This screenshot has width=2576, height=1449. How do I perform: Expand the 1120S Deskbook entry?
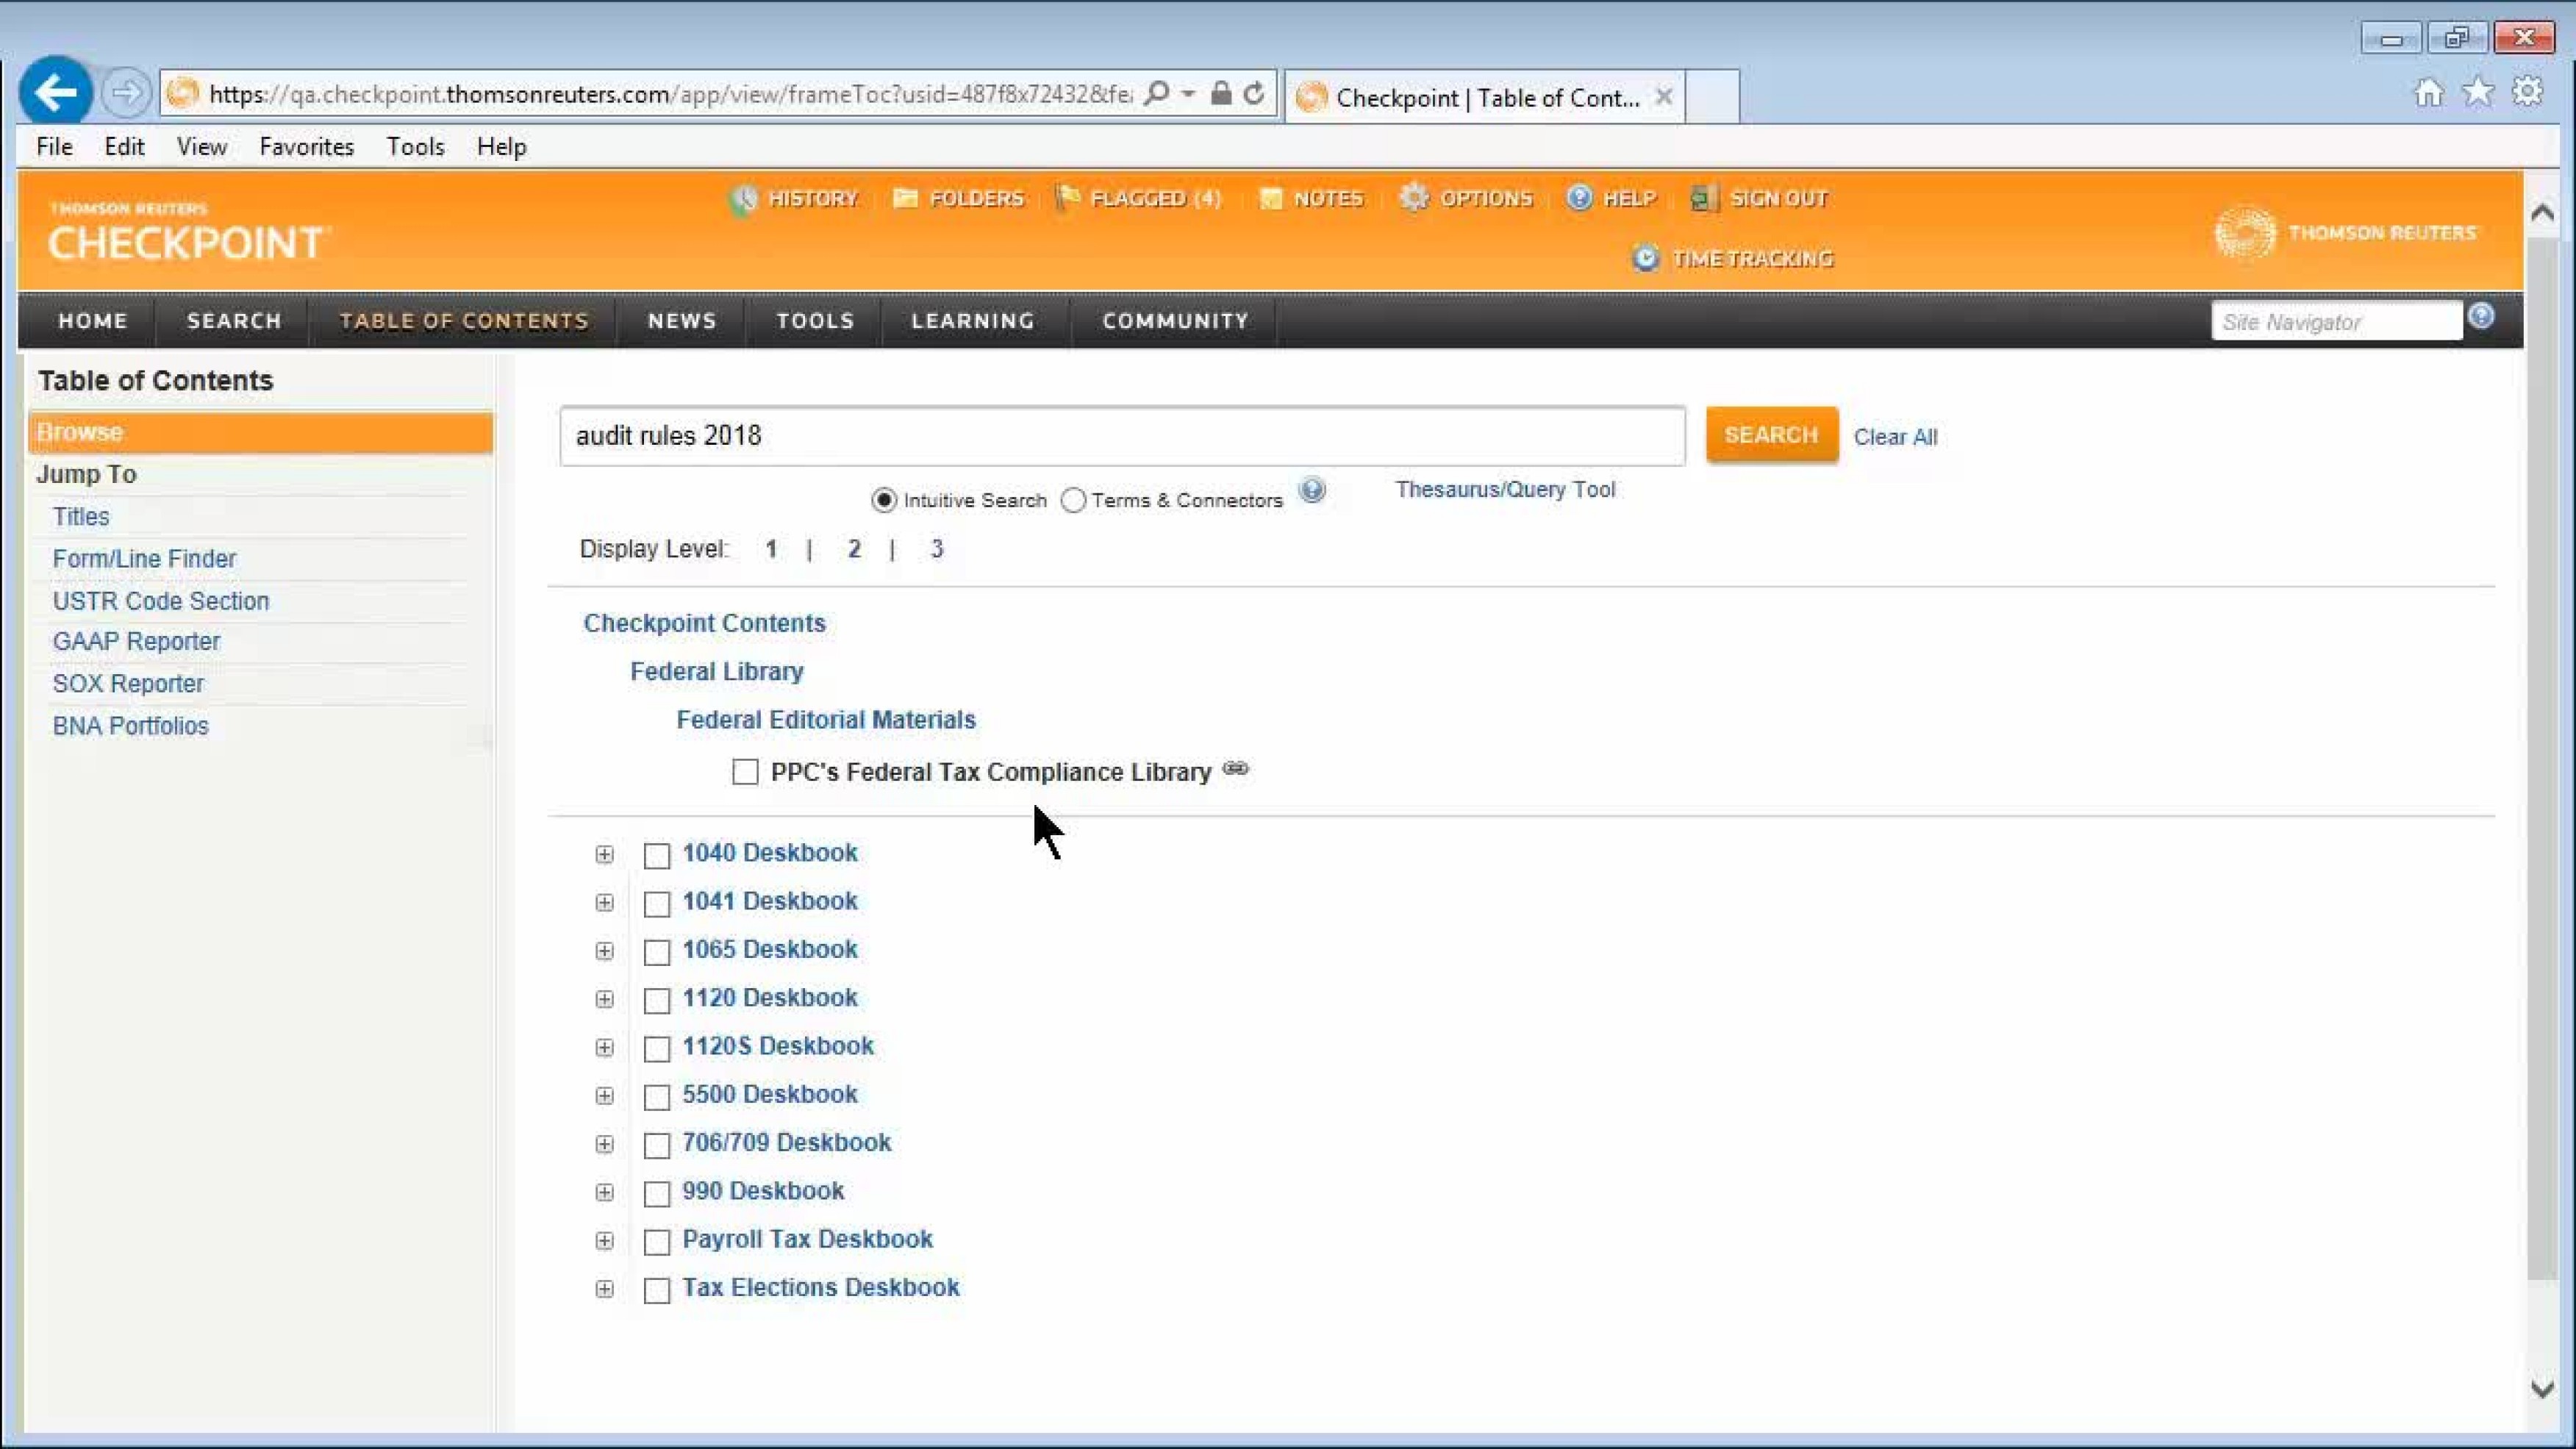tap(604, 1048)
